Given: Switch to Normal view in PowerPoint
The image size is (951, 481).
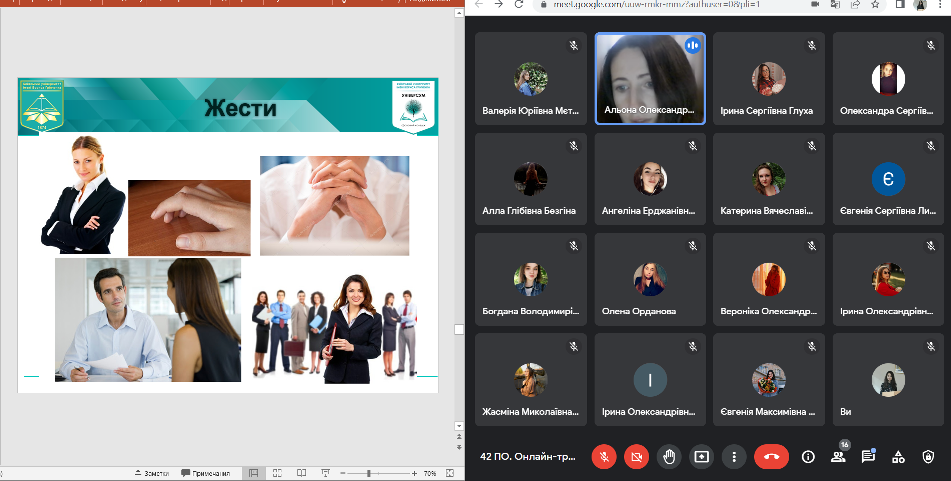Looking at the screenshot, I should (x=254, y=473).
